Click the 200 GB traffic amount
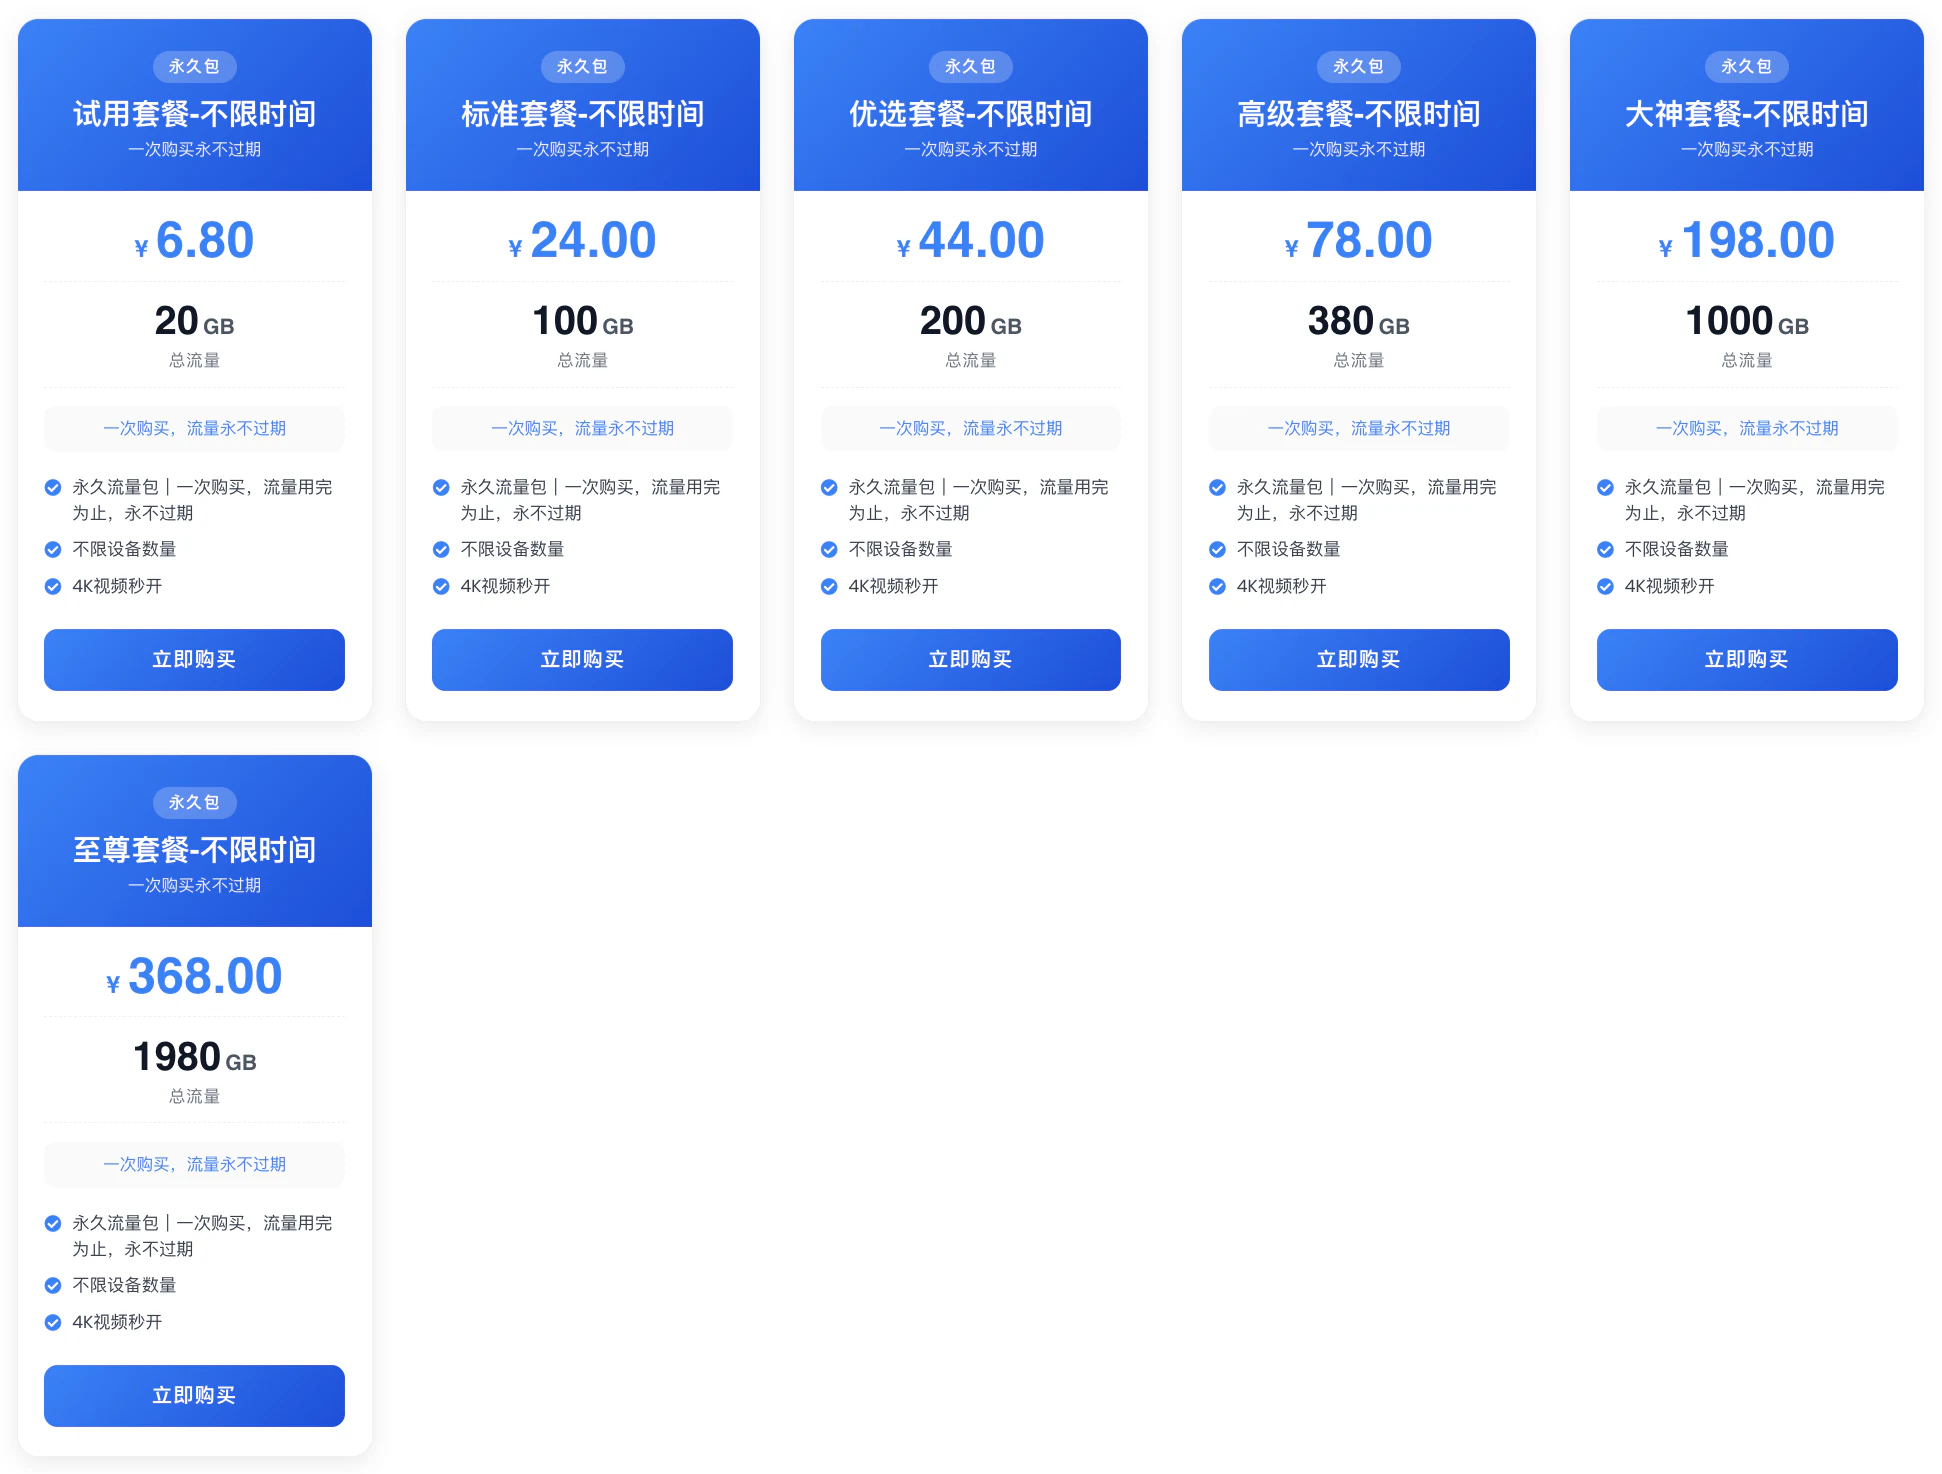The height and width of the screenshot is (1474, 1942). click(x=970, y=321)
